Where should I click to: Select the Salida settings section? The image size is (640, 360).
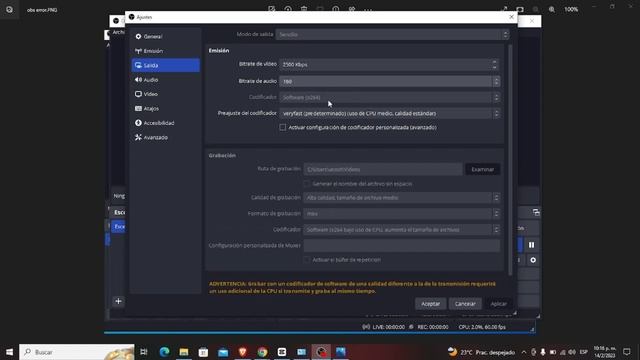[165, 65]
